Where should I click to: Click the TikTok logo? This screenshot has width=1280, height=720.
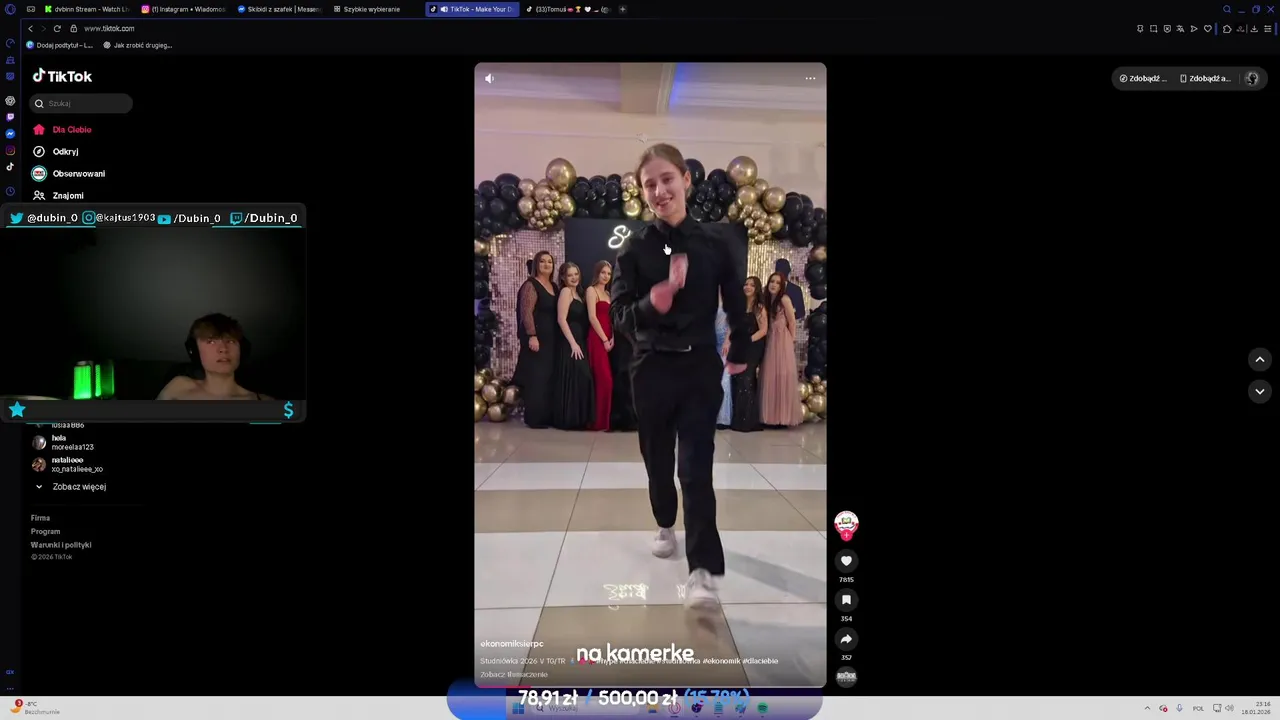[62, 76]
